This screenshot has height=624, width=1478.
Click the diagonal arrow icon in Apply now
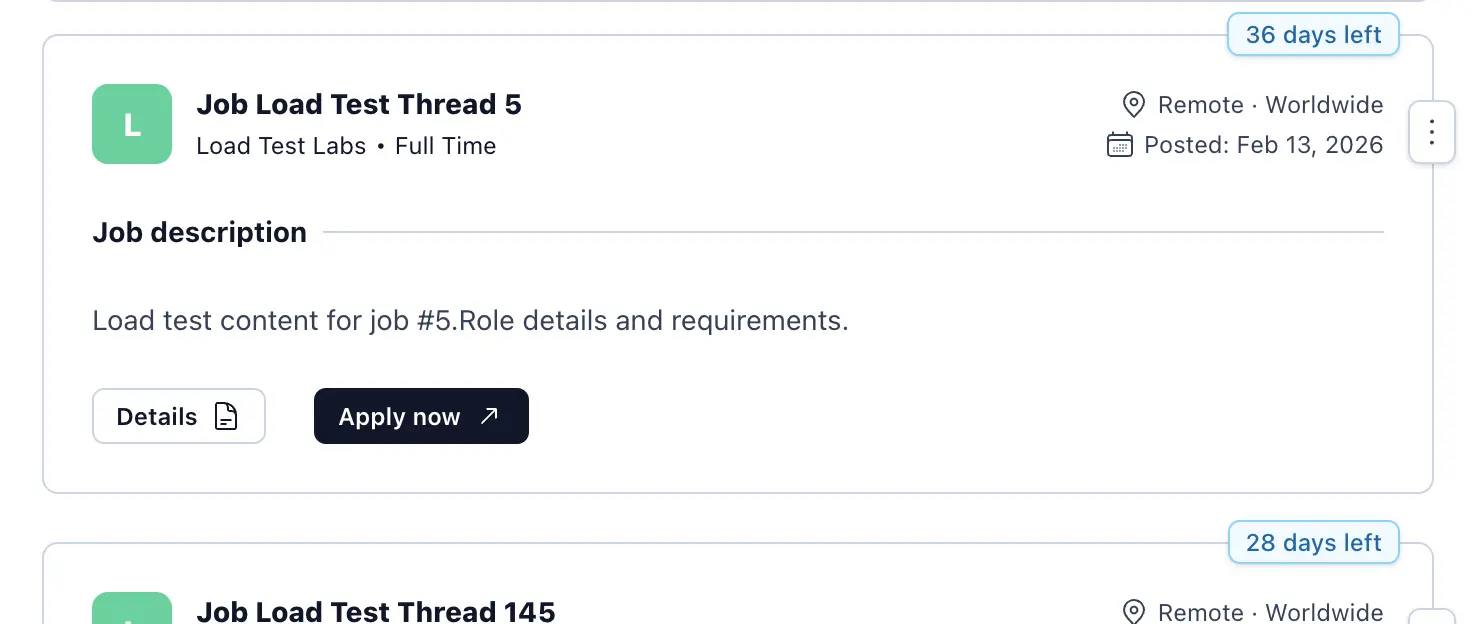point(489,416)
